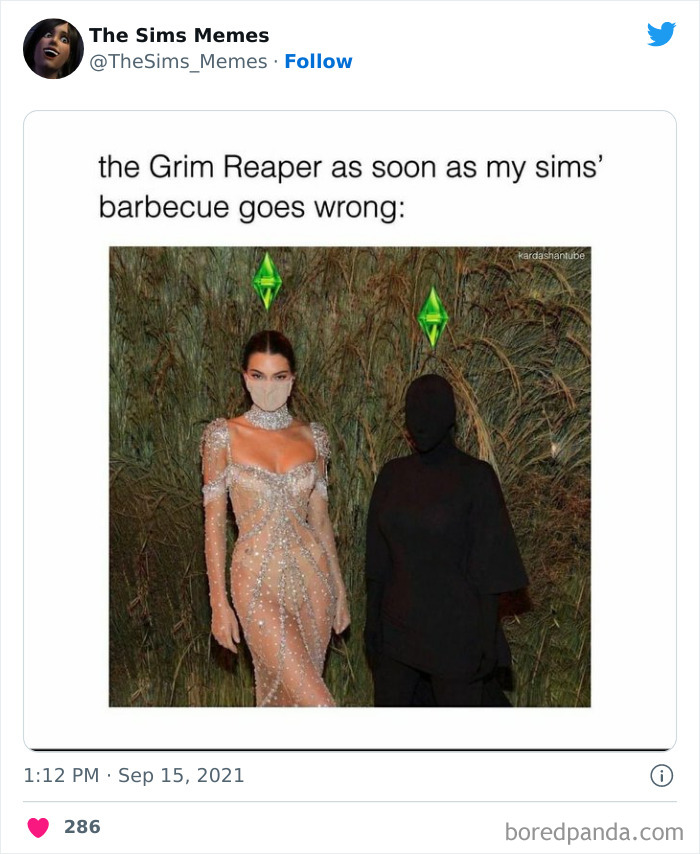Click the left green plumbob
Screen dimensions: 700x854
click(x=266, y=280)
